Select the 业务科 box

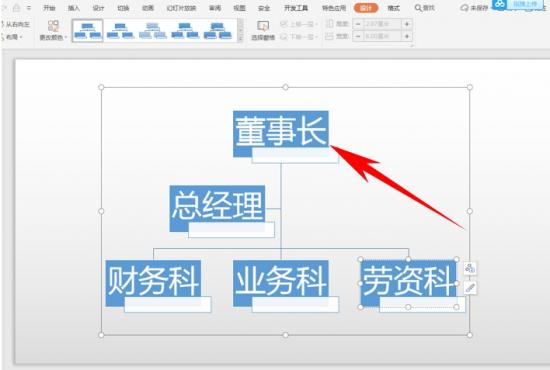click(x=281, y=283)
